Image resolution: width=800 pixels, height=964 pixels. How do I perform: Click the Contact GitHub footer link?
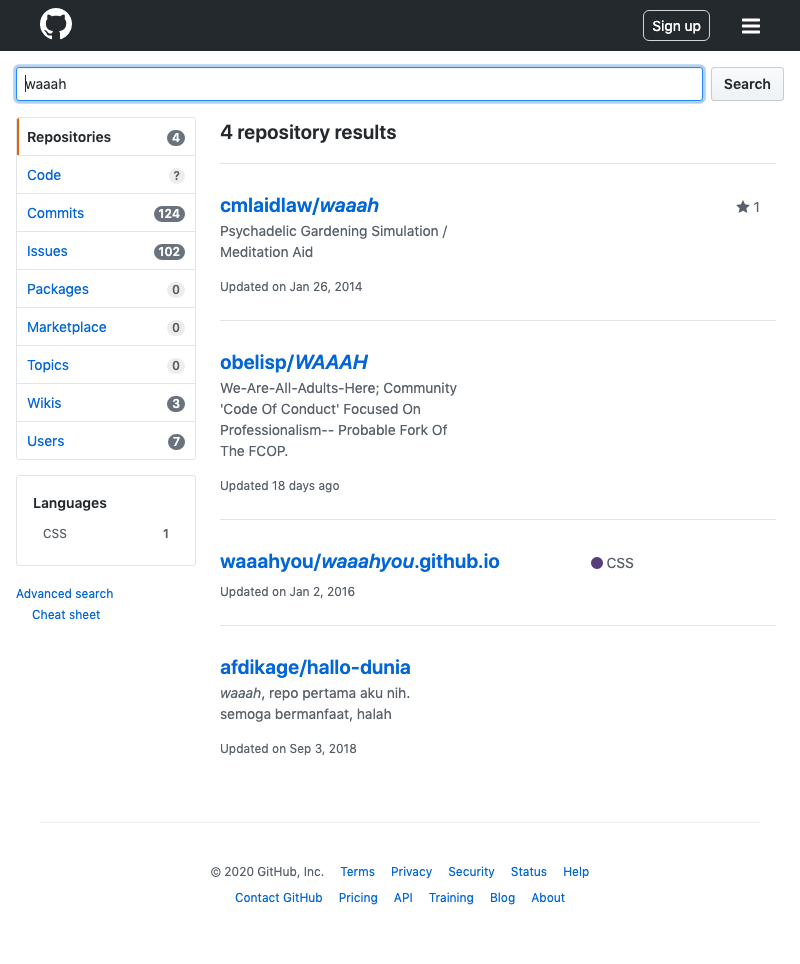tap(279, 898)
